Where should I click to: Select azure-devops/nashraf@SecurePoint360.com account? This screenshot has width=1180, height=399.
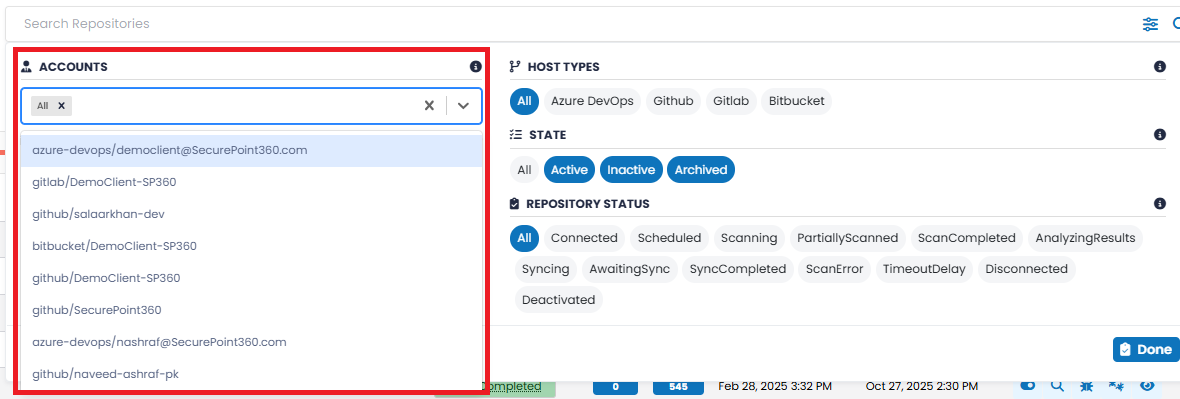click(252, 342)
